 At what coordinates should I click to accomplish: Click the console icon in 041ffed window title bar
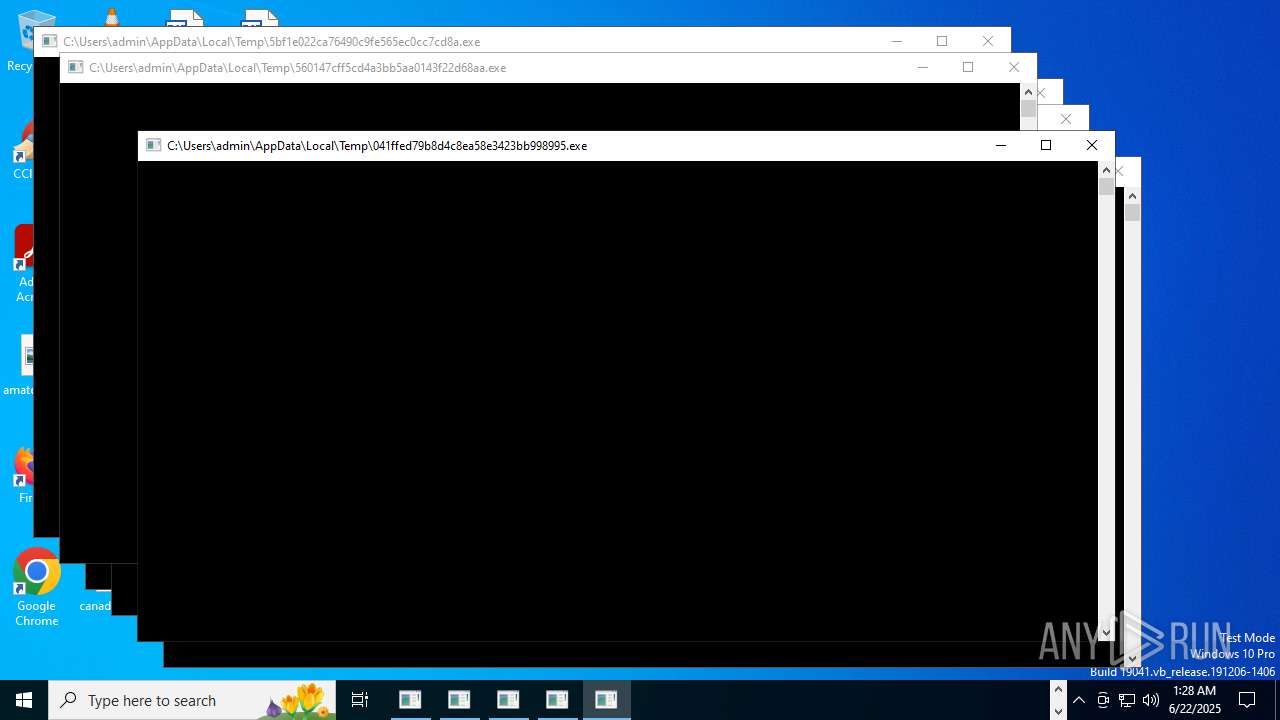click(x=153, y=146)
